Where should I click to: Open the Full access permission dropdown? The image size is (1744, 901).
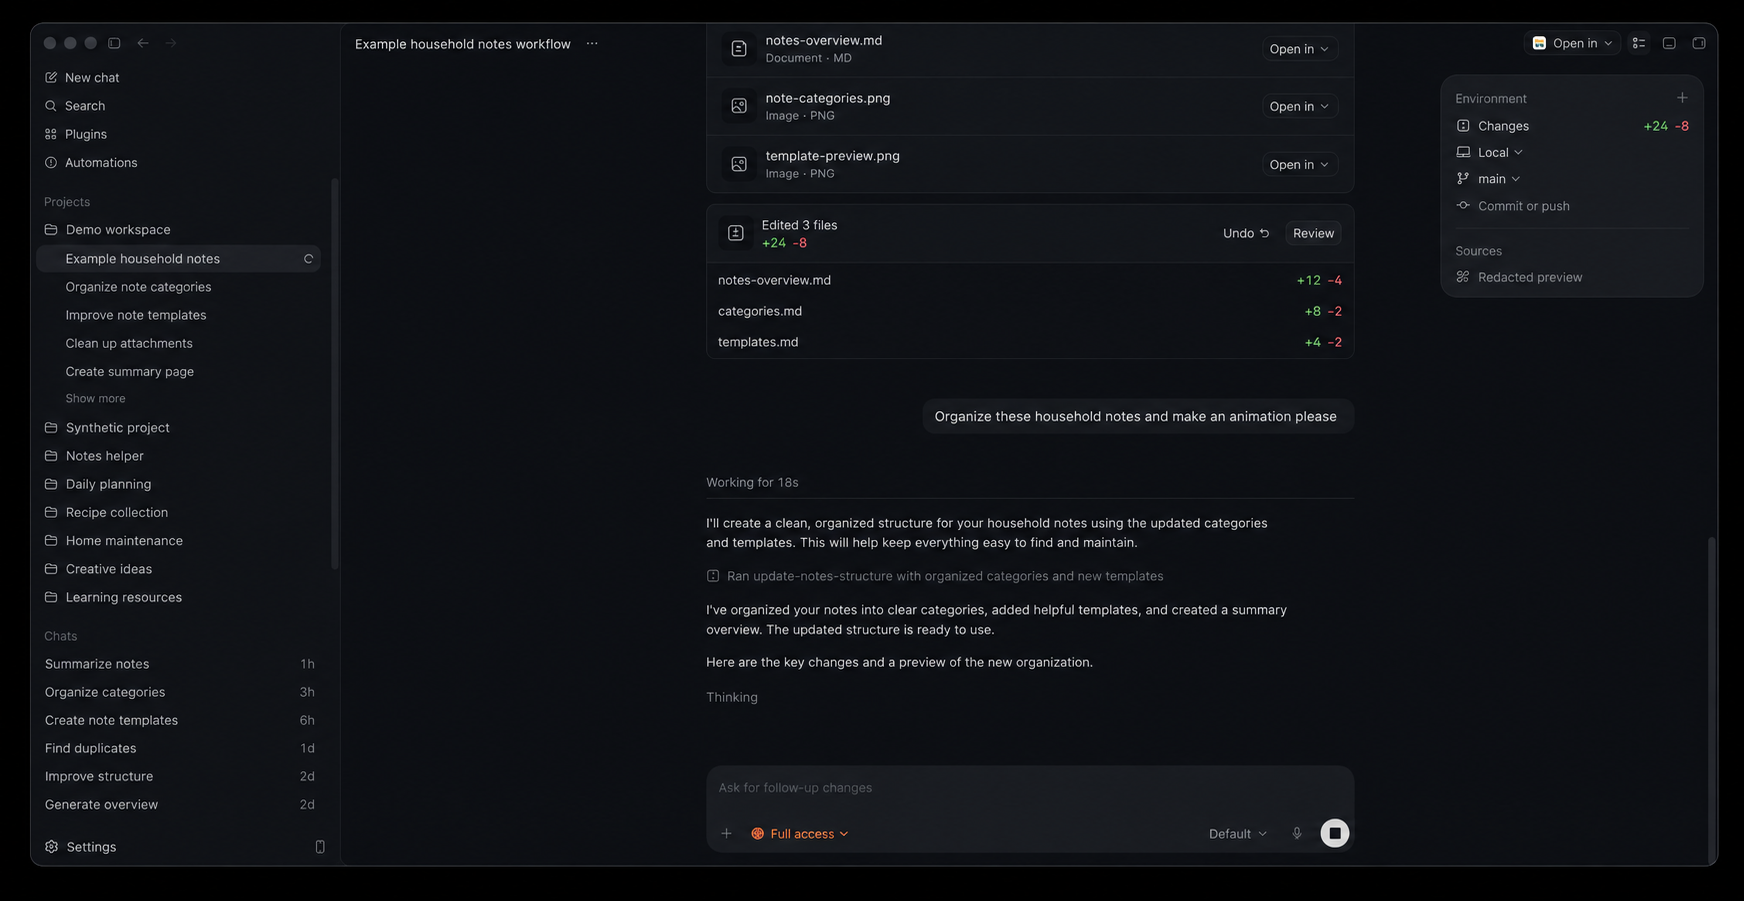(x=800, y=833)
